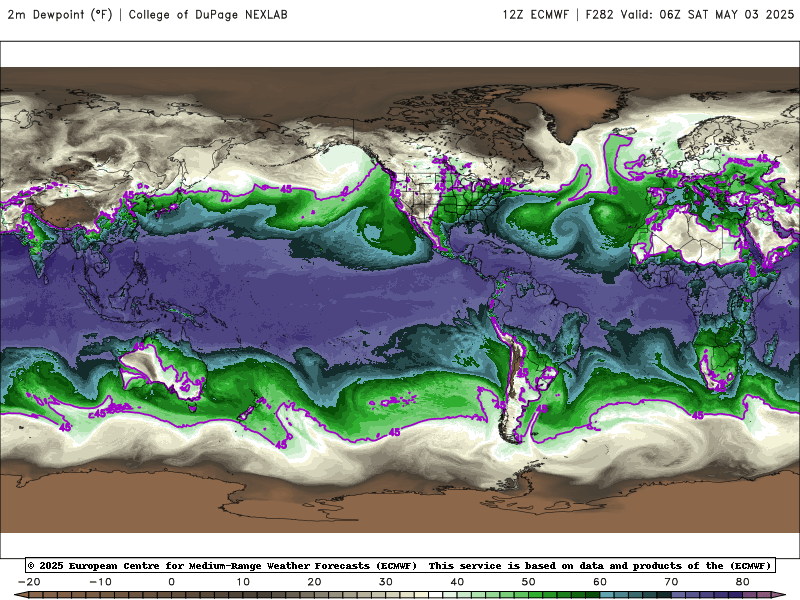Click the '10' color scale label
The image size is (800, 600).
[243, 582]
